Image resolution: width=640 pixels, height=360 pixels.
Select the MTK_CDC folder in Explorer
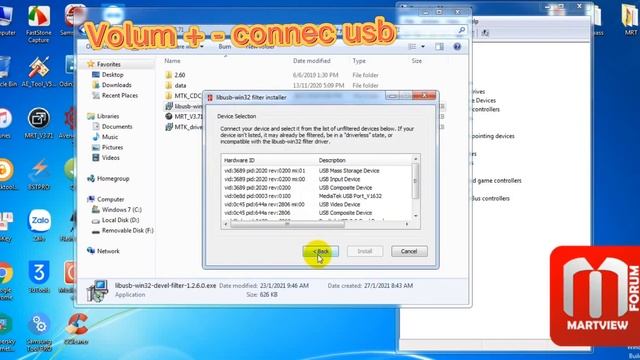coord(183,96)
